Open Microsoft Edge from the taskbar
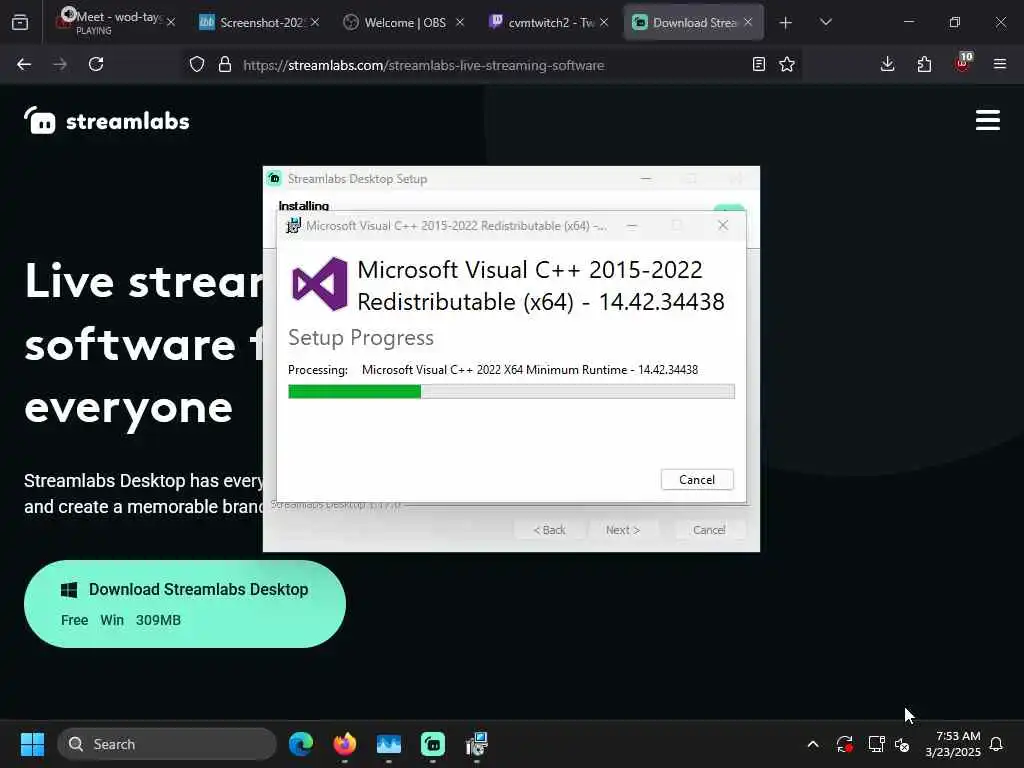 point(301,744)
